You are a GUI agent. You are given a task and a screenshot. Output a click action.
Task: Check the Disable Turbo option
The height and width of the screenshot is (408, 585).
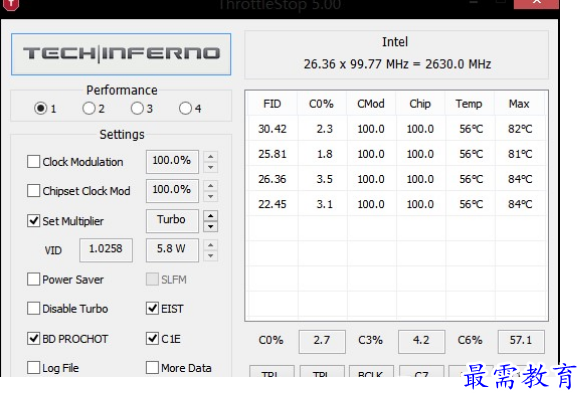point(34,308)
